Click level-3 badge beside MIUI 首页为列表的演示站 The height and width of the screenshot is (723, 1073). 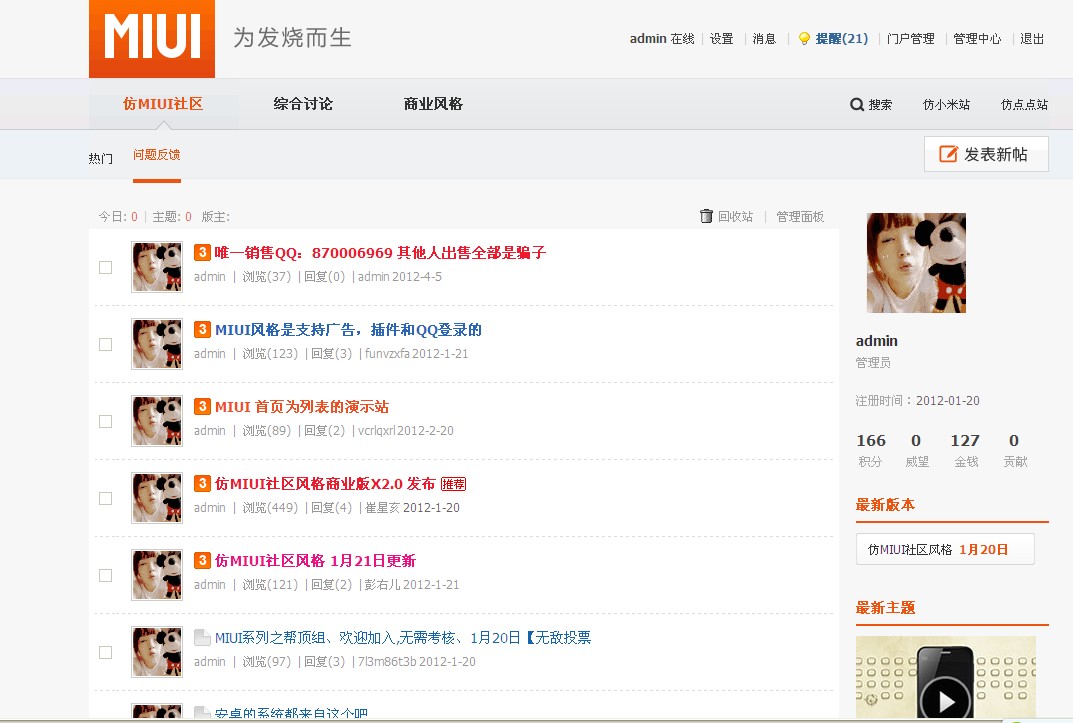click(x=202, y=406)
